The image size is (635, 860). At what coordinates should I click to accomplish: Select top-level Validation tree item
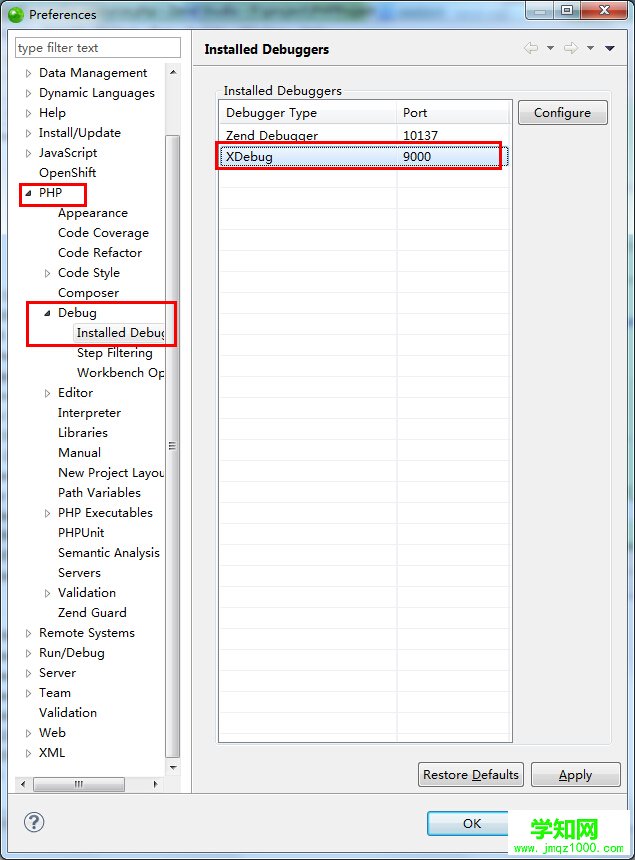pos(68,713)
